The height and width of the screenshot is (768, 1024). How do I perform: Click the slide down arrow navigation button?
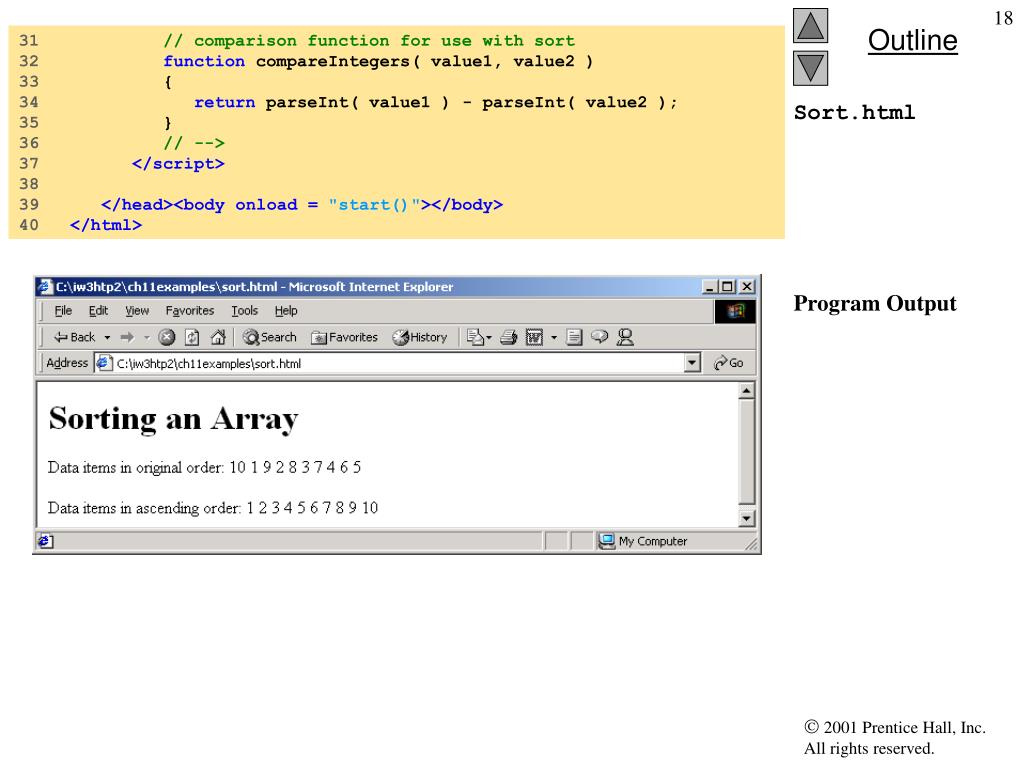click(810, 68)
